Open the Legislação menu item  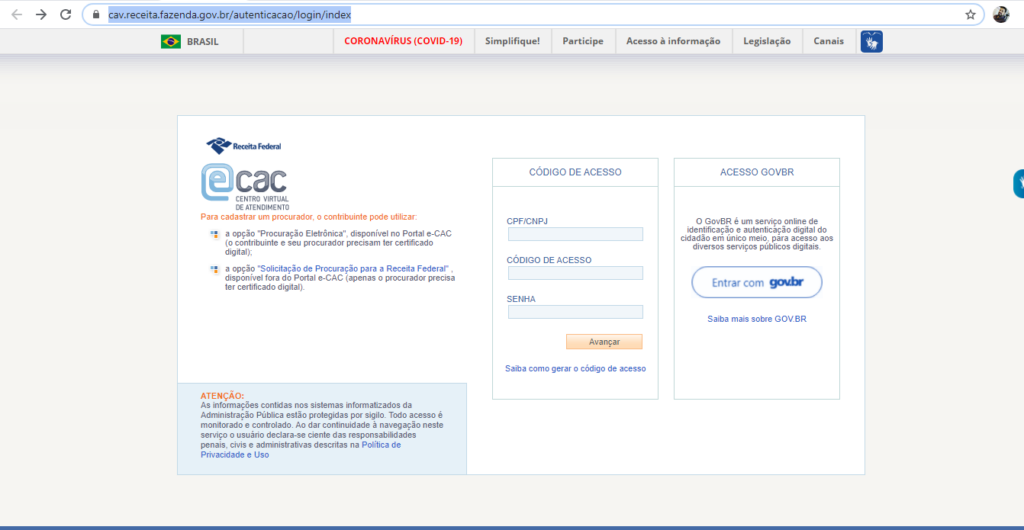click(767, 41)
